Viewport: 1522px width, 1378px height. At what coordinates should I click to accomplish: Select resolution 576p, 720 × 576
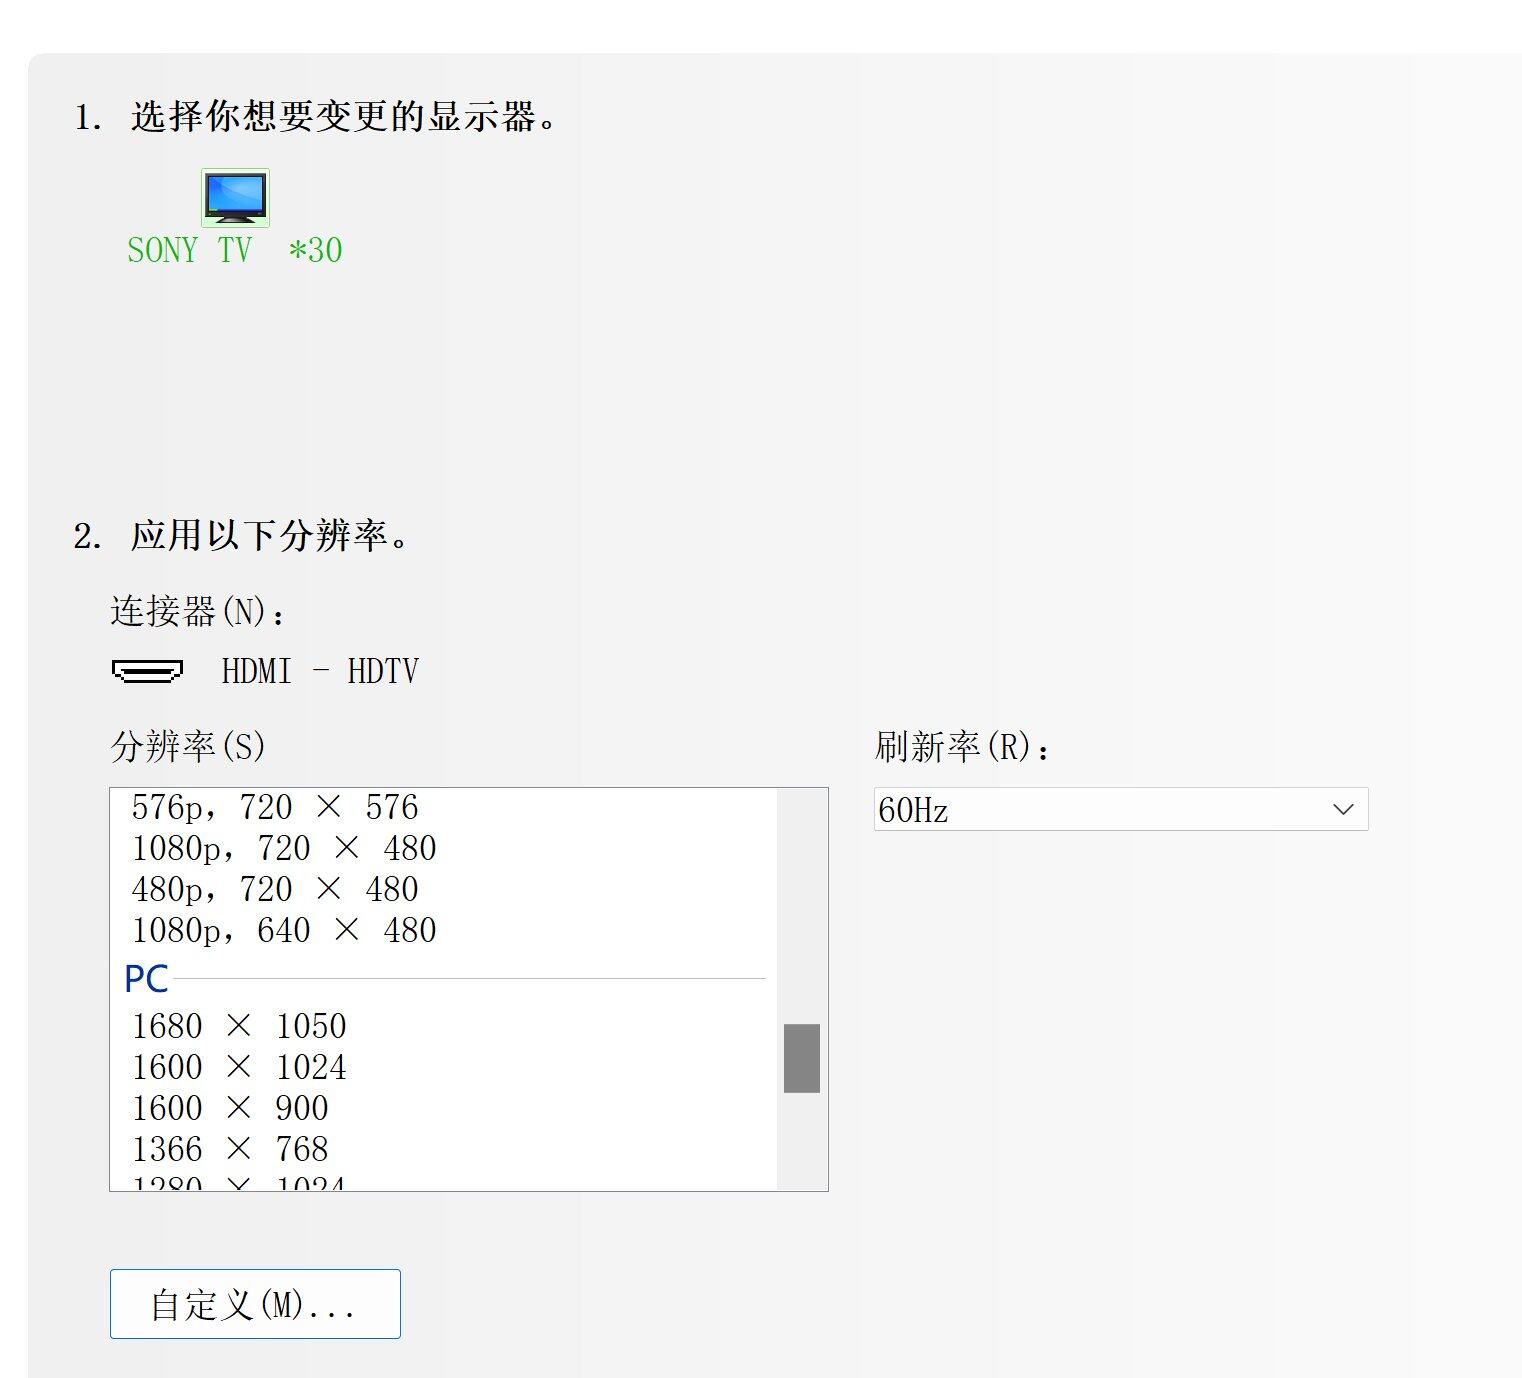274,807
